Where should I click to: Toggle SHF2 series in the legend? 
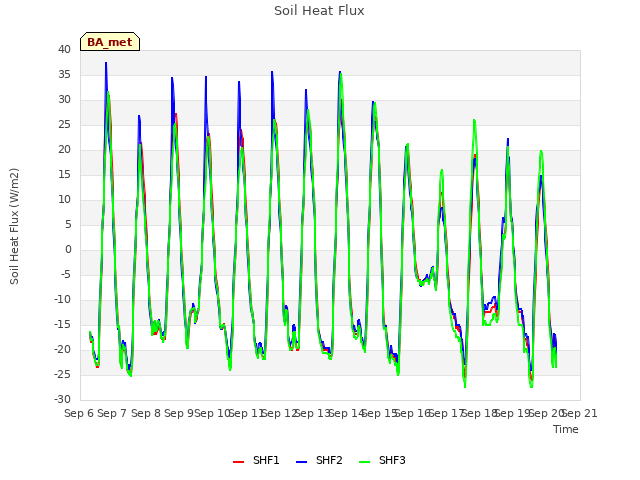coord(319,460)
